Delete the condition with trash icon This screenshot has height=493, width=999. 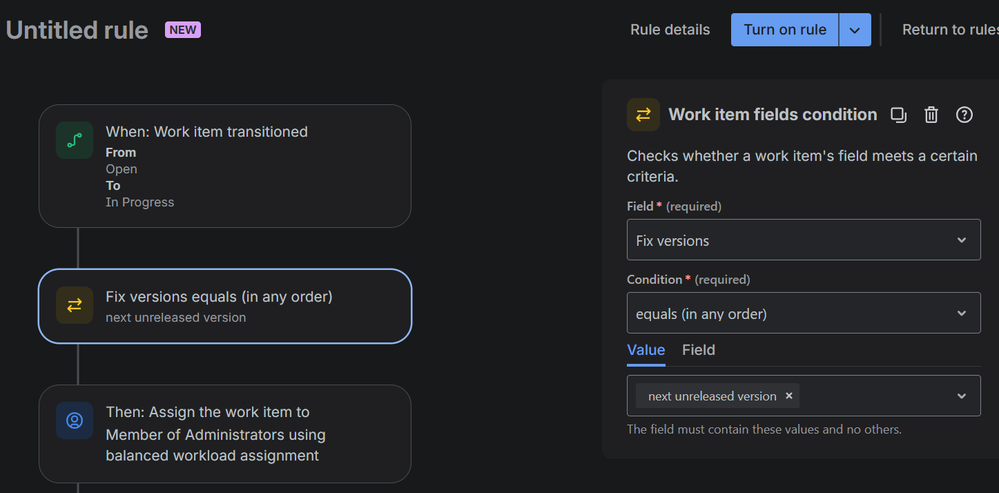[931, 115]
